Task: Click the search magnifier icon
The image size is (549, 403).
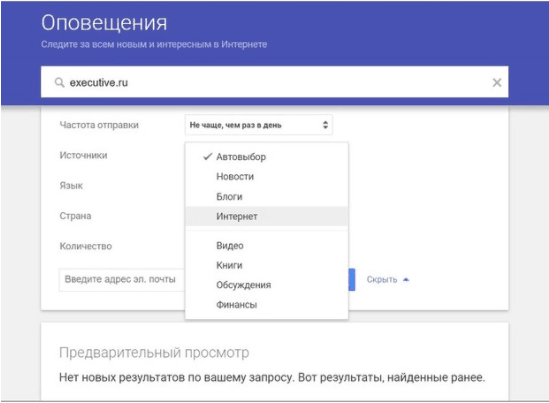Action: point(60,83)
